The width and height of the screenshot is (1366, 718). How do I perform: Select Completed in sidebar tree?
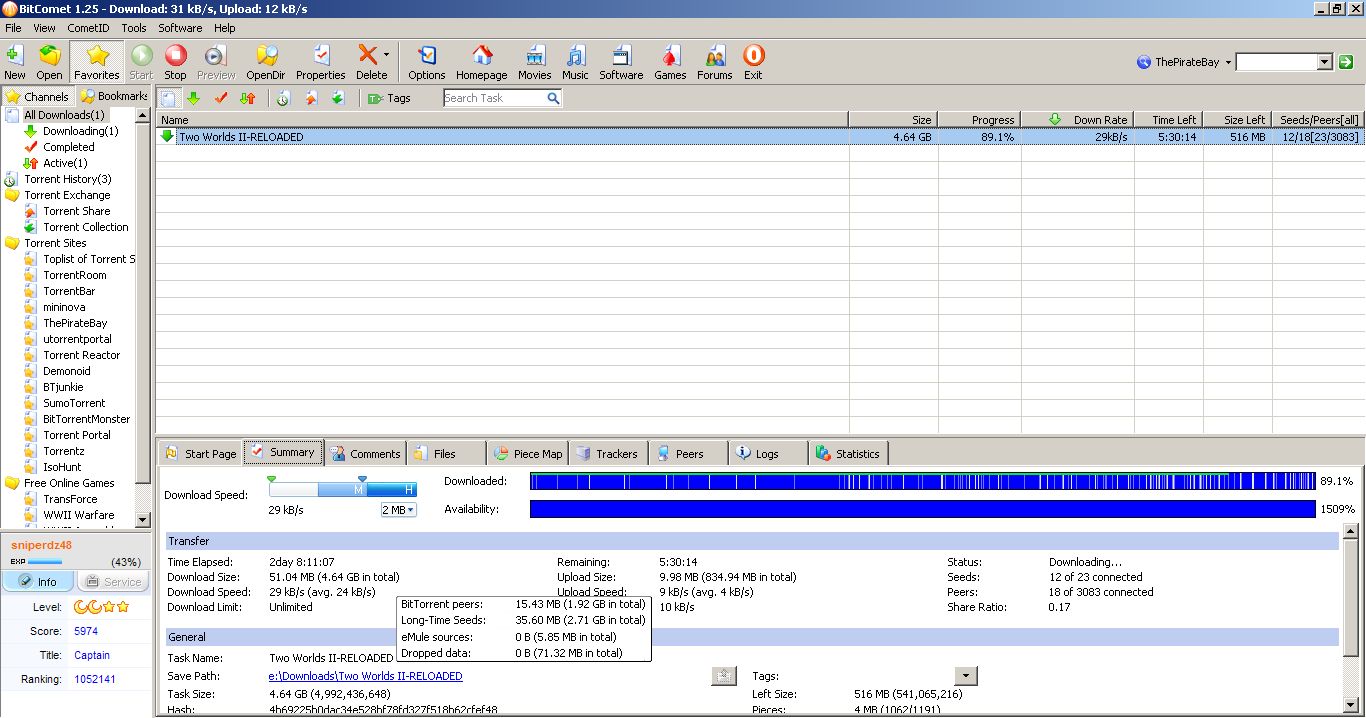(x=69, y=147)
